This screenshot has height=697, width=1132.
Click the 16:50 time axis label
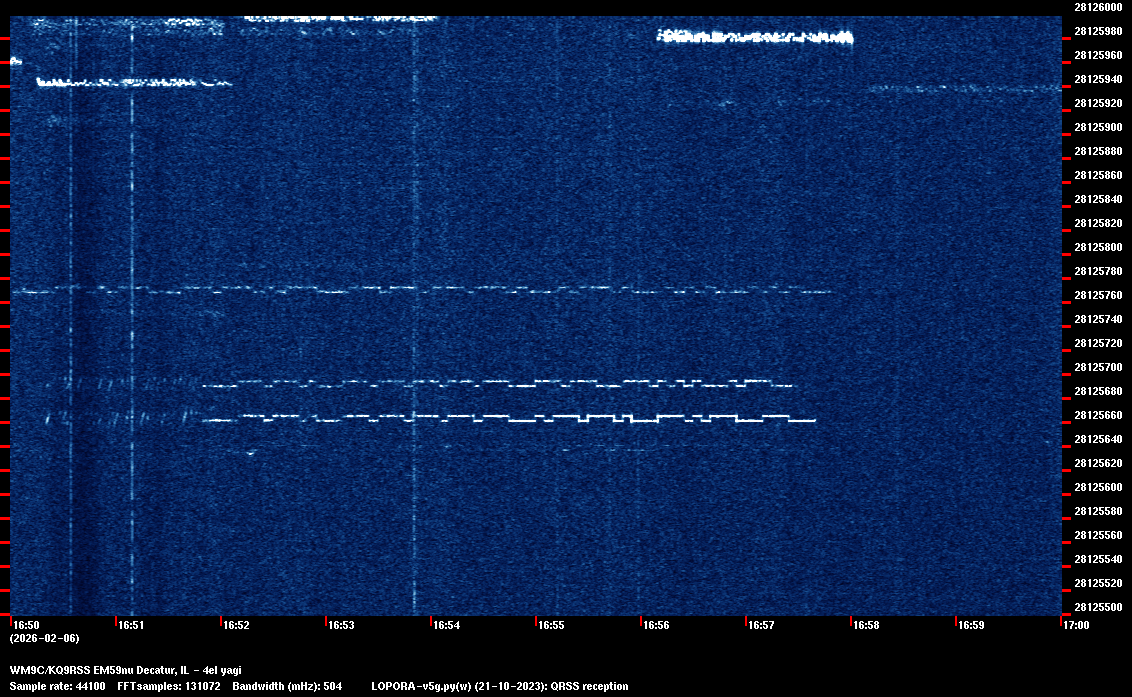tap(26, 625)
